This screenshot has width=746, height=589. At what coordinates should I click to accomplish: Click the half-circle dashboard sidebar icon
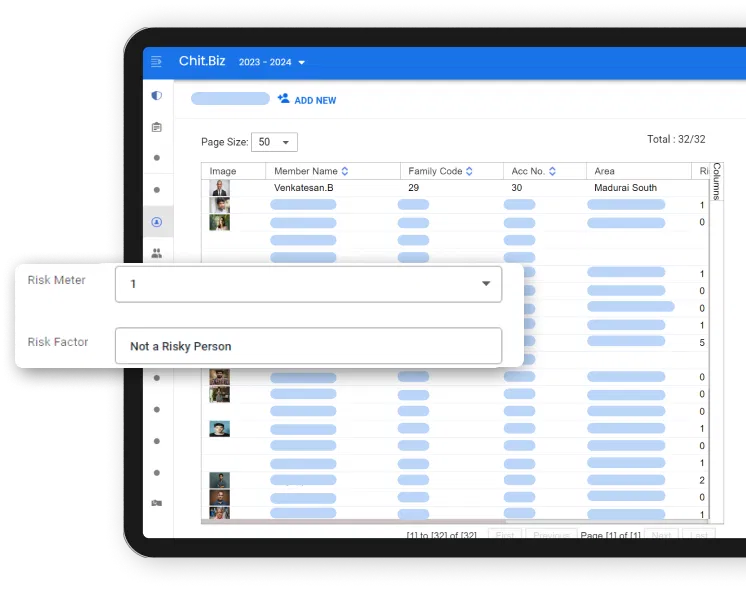coord(157,96)
